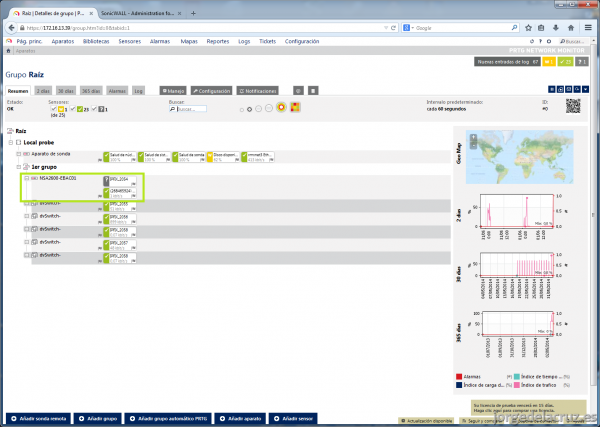This screenshot has width=600, height=427.
Task: Toggle the unknown sensors filter checkbox
Action: pyautogui.click(x=94, y=109)
